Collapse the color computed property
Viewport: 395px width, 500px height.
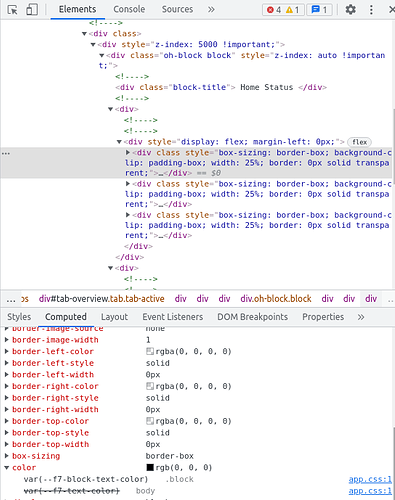pos(6,468)
